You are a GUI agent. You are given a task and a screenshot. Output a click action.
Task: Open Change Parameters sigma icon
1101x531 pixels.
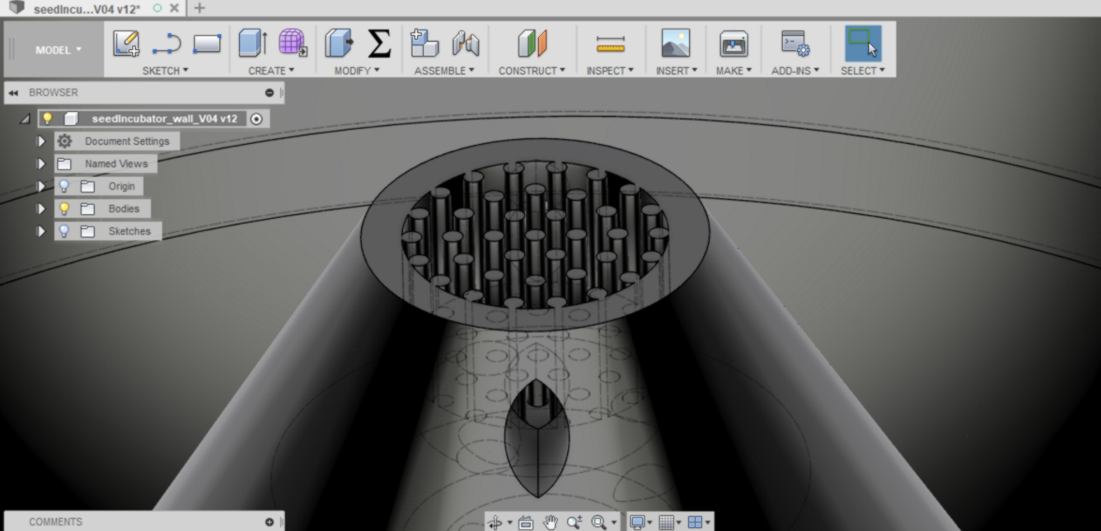click(379, 44)
